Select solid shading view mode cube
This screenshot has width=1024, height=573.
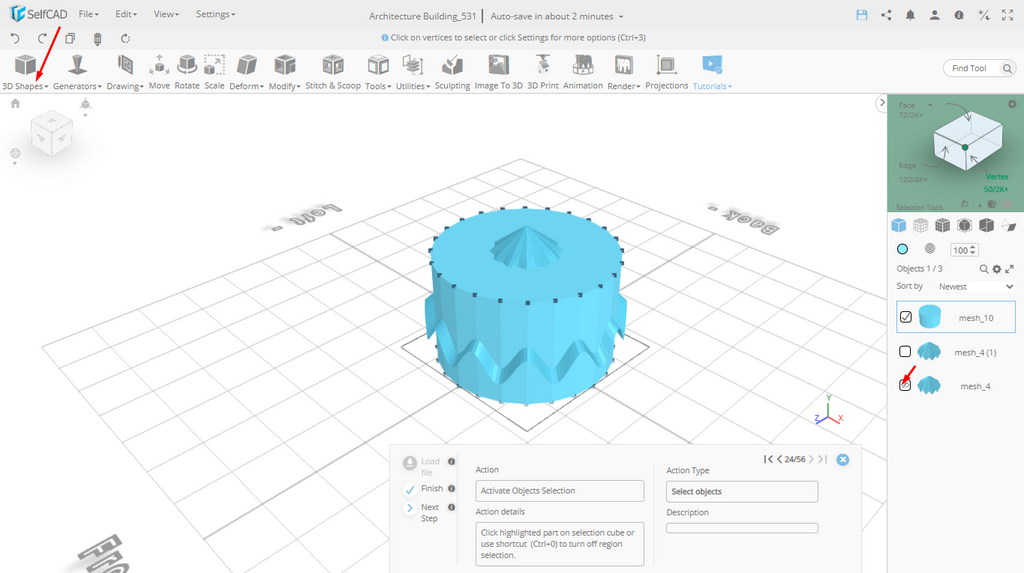coord(899,225)
